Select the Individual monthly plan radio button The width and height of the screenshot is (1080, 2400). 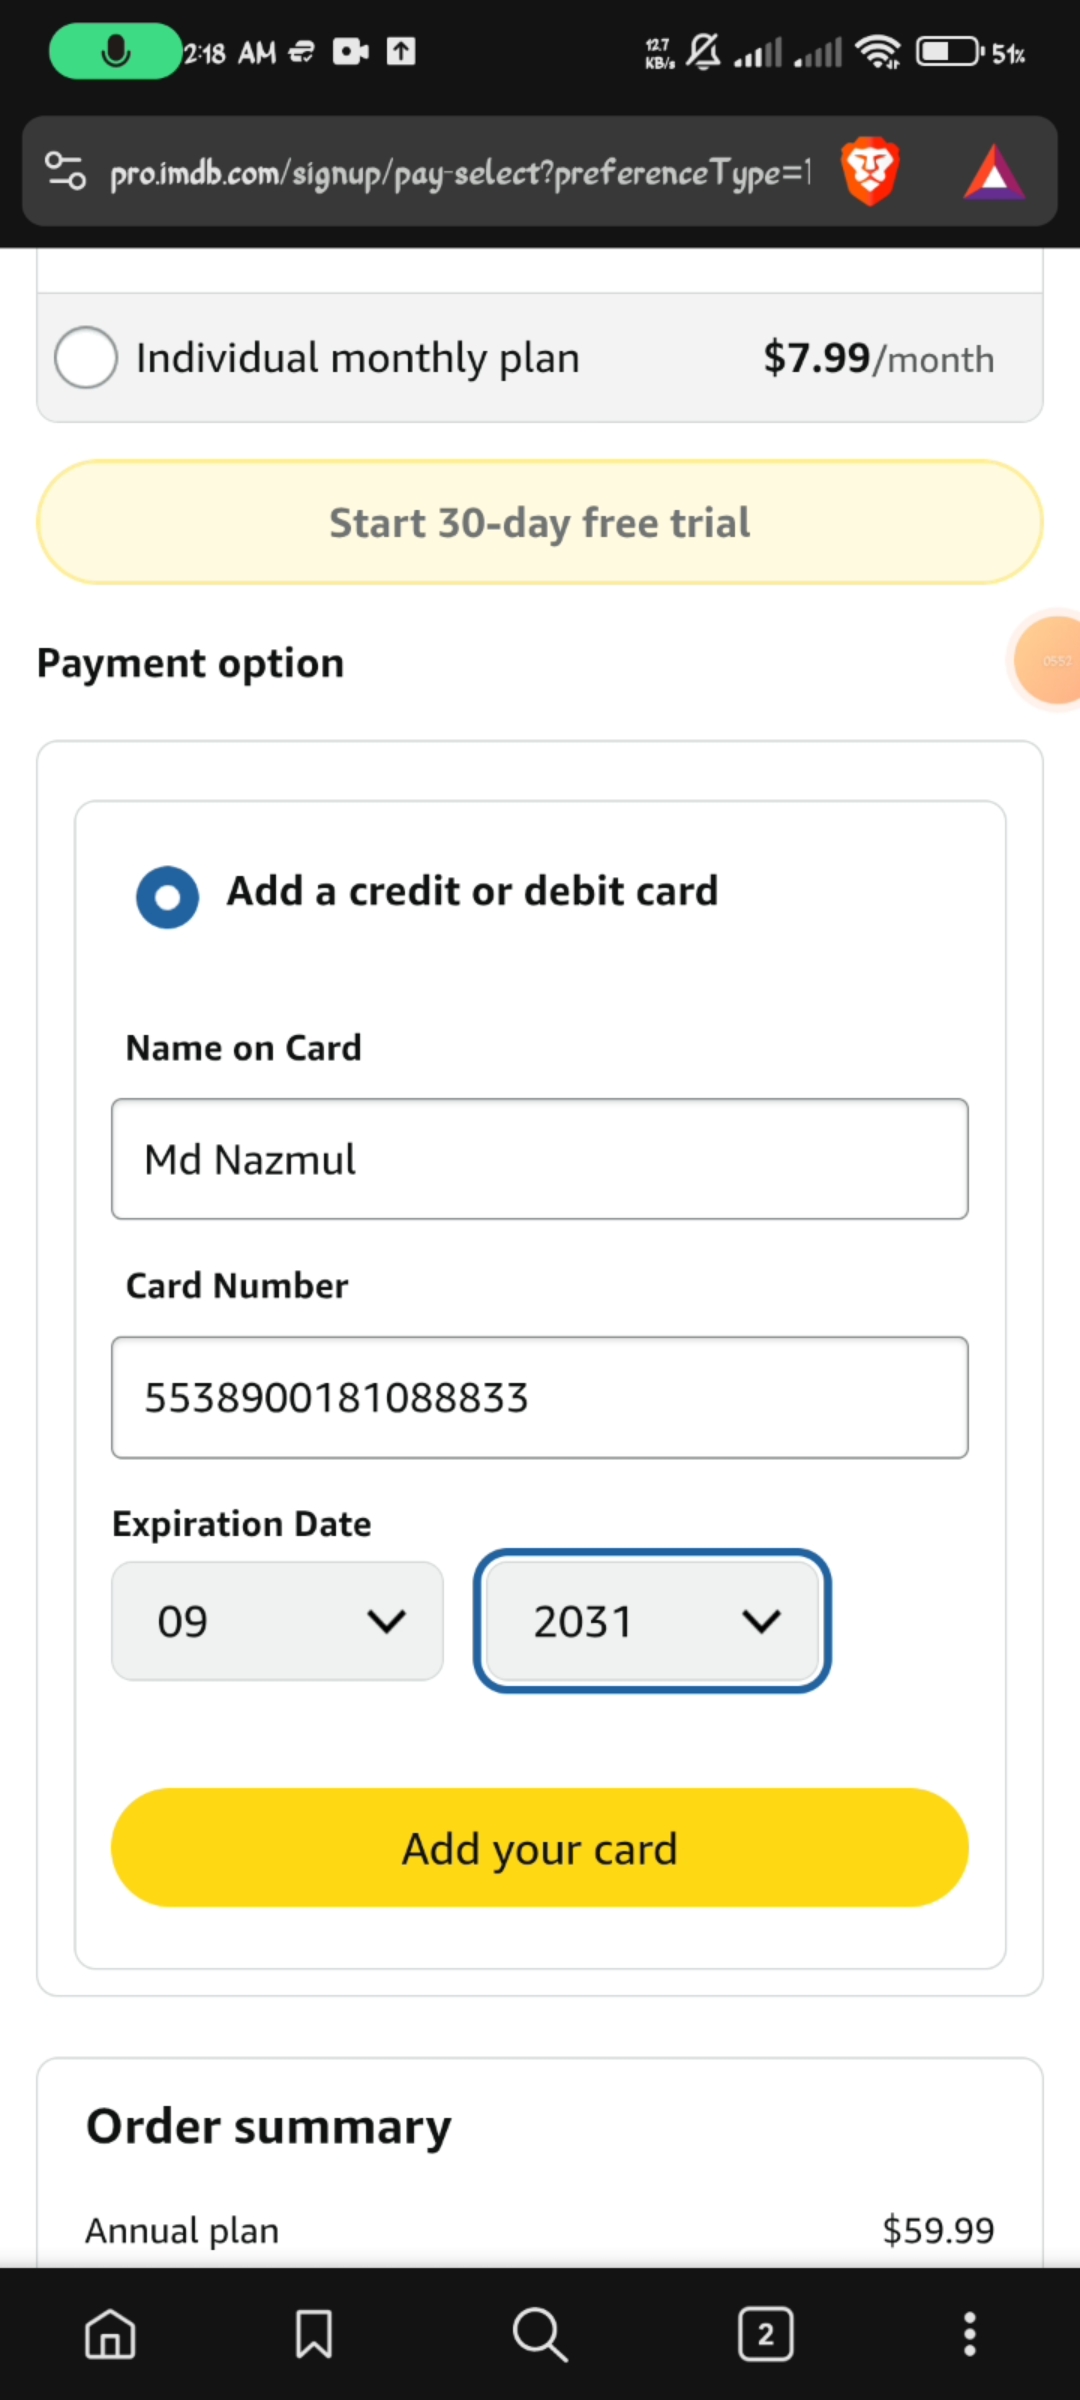pyautogui.click(x=86, y=358)
